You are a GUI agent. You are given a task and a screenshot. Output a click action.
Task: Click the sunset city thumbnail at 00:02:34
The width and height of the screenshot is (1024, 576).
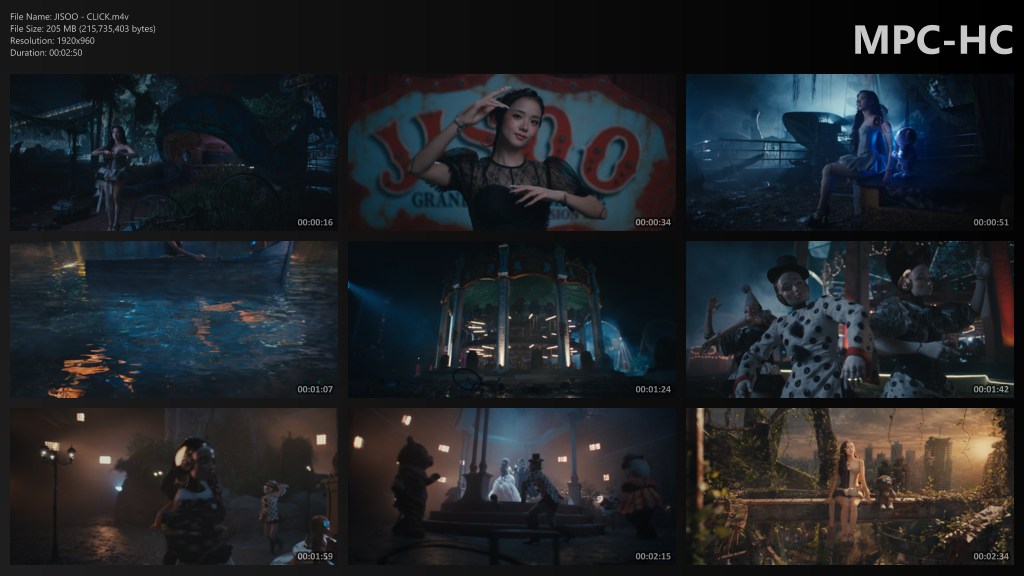tap(850, 487)
